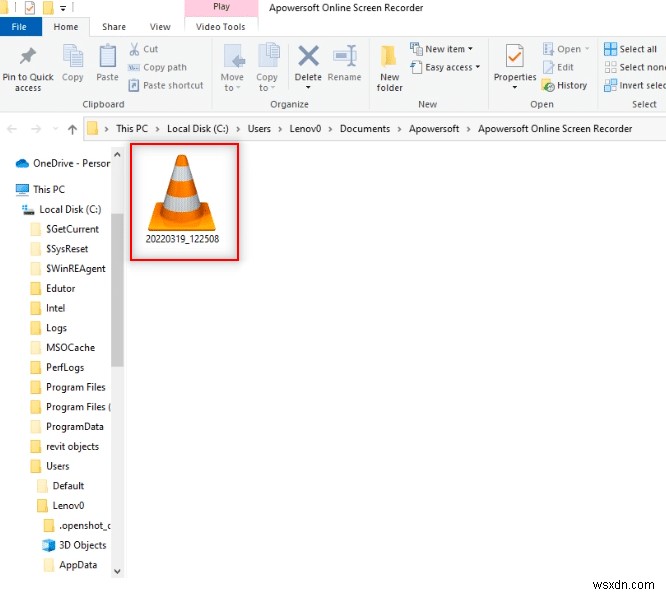Switch to the Home ribbon tab

(66, 27)
